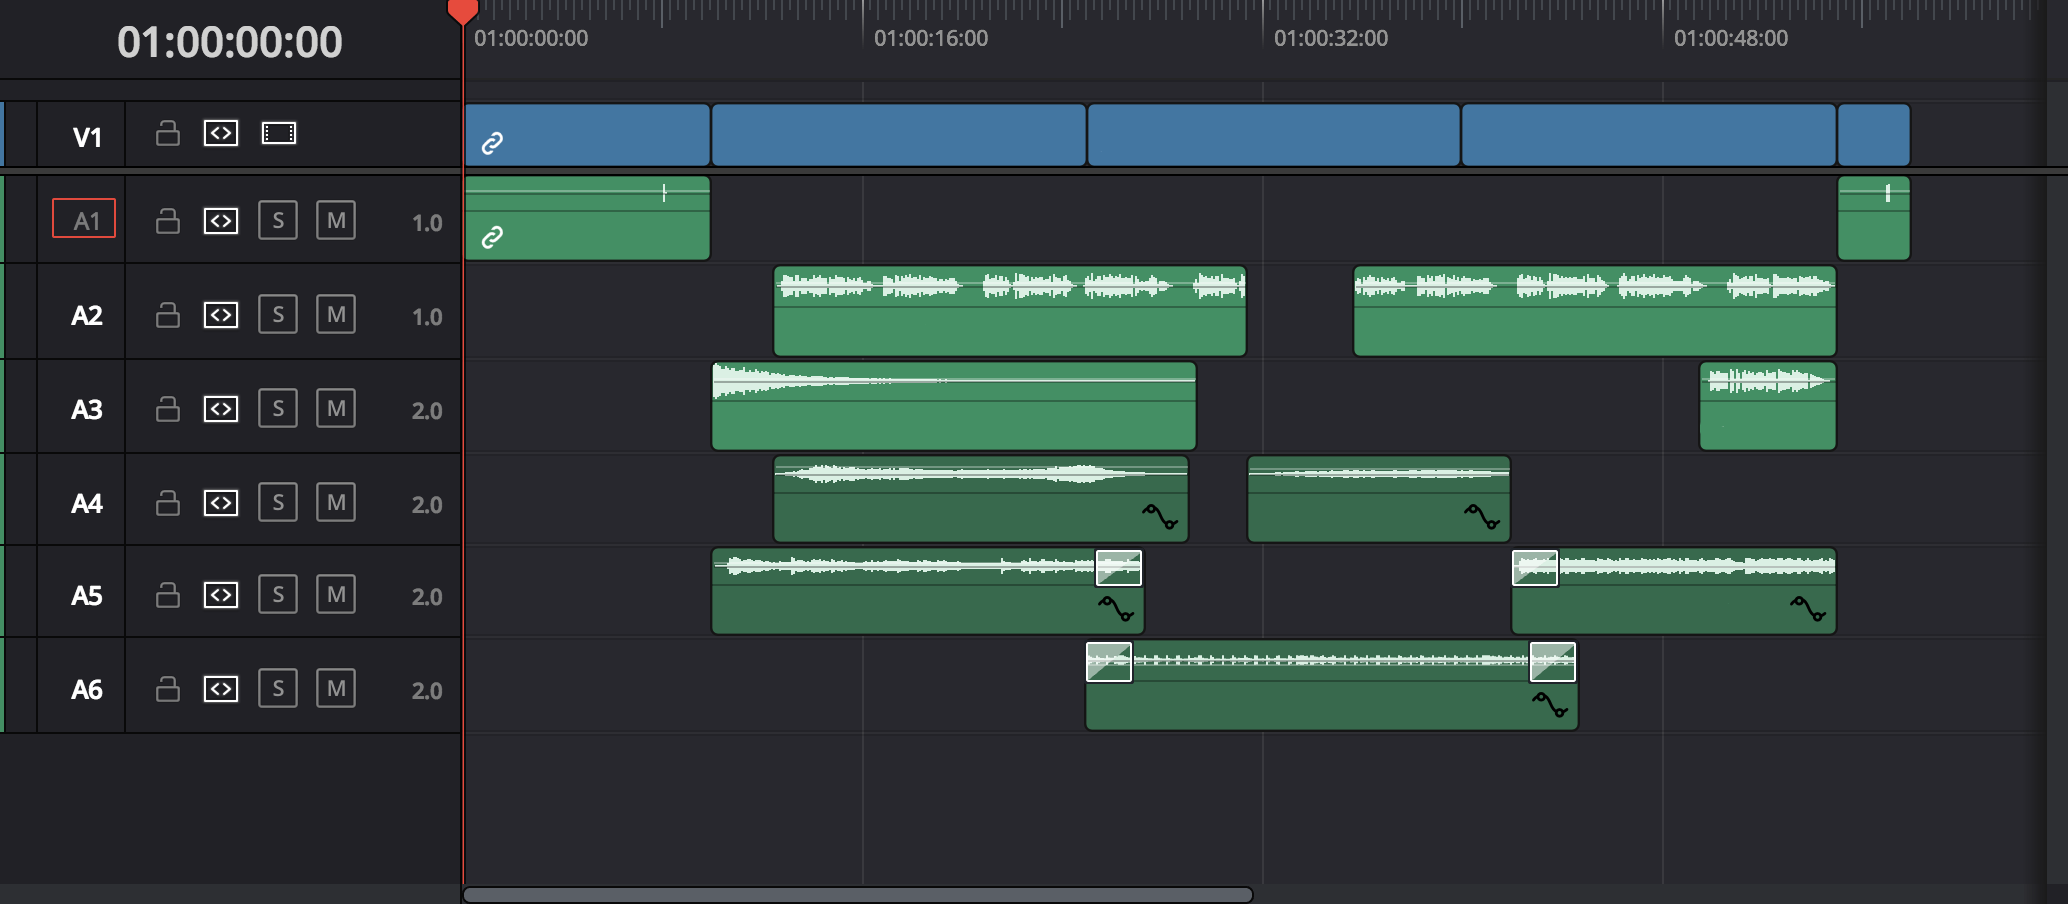Select fade-in handle on second A5 clip
2068x904 pixels.
[x=1535, y=568]
